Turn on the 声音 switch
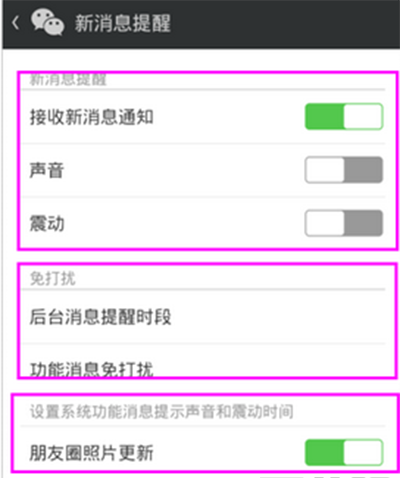 344,170
